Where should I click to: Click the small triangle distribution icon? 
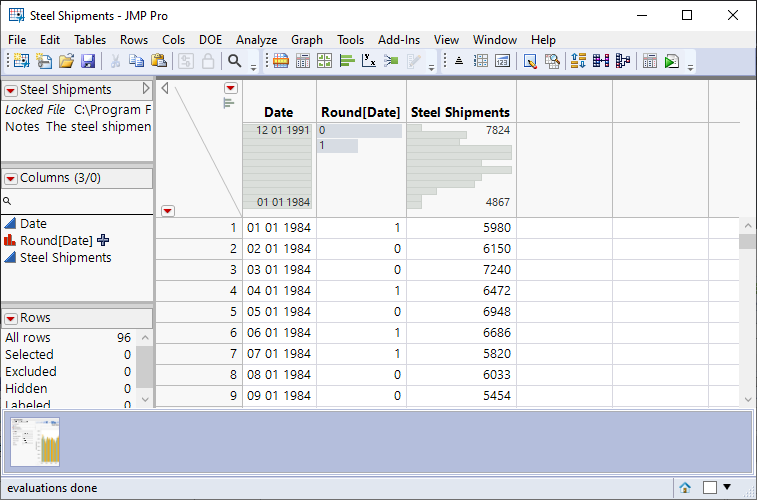pos(459,61)
